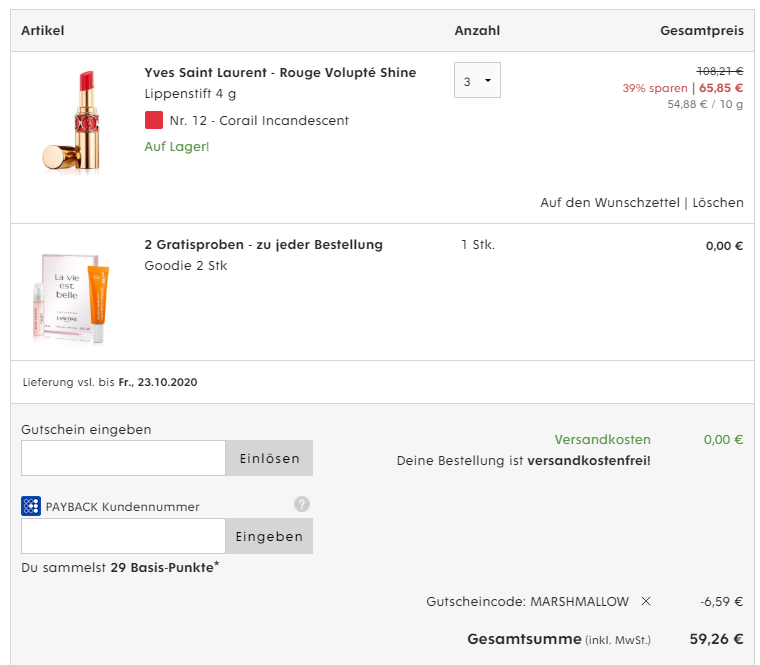The width and height of the screenshot is (760, 665).
Task: Click the 1 Stk. quantity text
Action: [x=478, y=245]
